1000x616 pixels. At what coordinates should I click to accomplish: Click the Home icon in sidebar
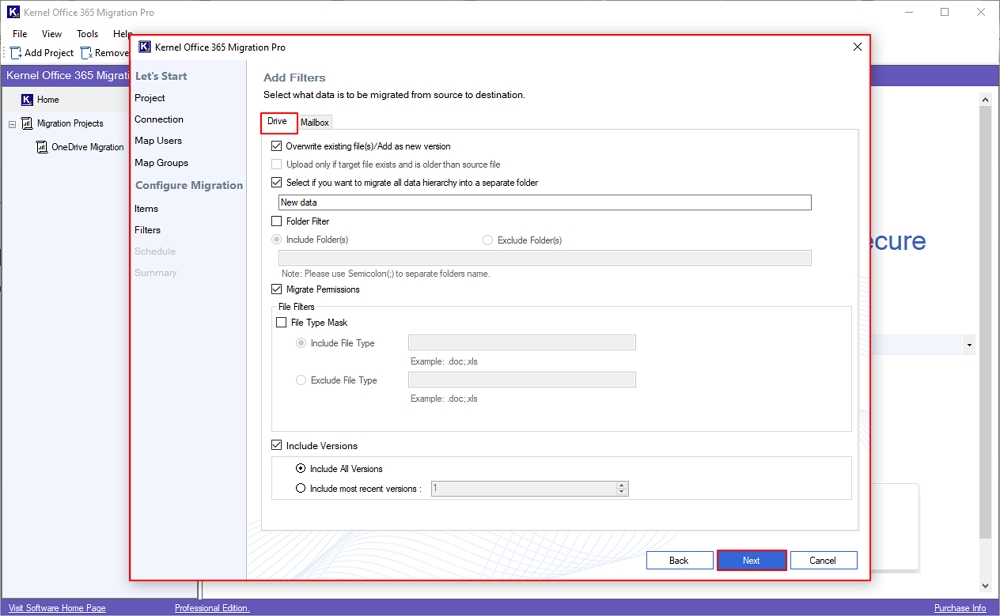click(27, 100)
